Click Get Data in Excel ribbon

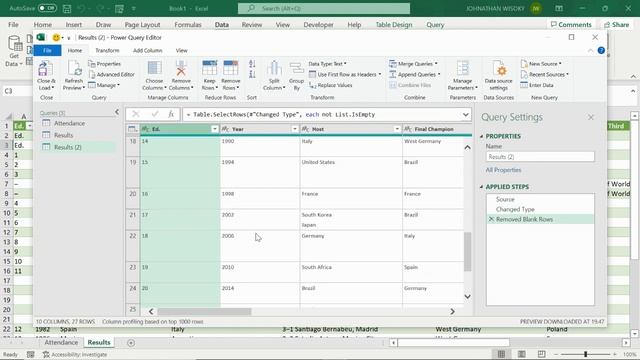tap(15, 52)
